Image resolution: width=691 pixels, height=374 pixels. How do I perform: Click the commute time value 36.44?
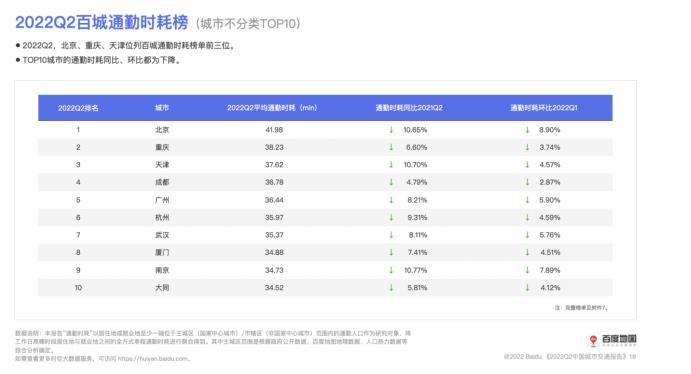274,200
